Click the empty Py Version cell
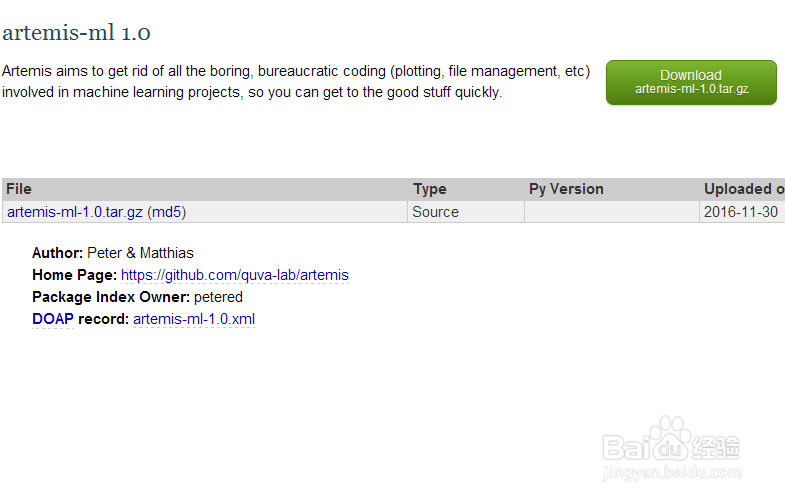Image resolution: width=785 pixels, height=500 pixels. (611, 212)
